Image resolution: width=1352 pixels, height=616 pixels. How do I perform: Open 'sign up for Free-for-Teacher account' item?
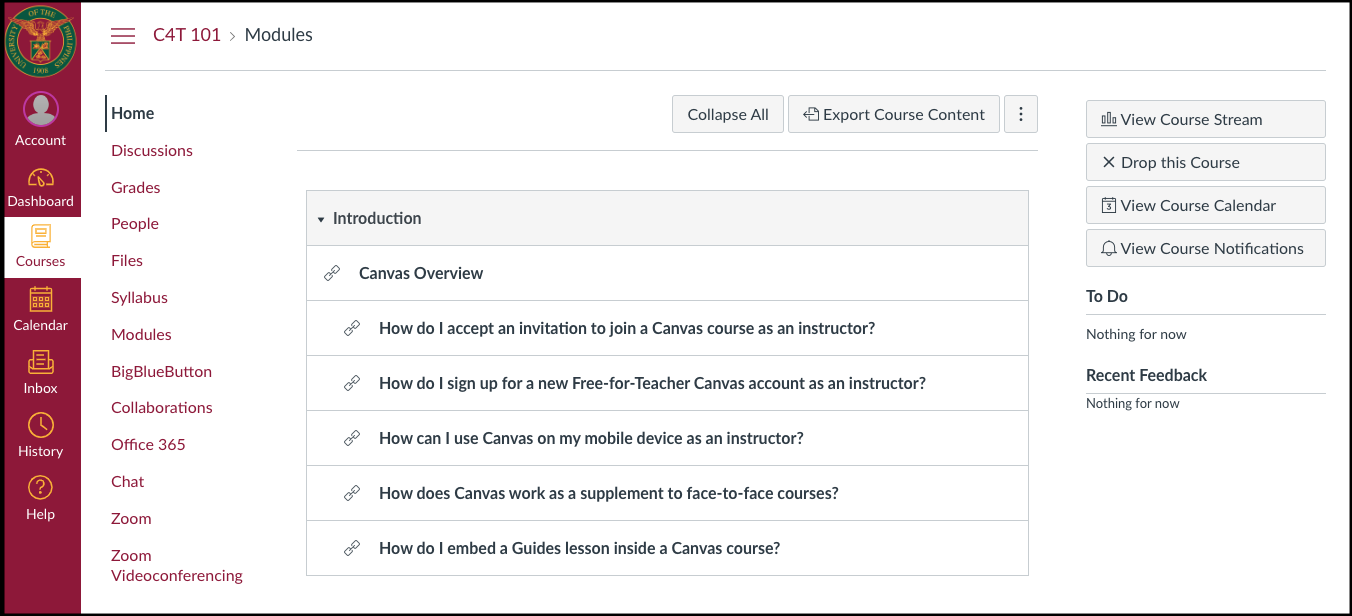(652, 383)
